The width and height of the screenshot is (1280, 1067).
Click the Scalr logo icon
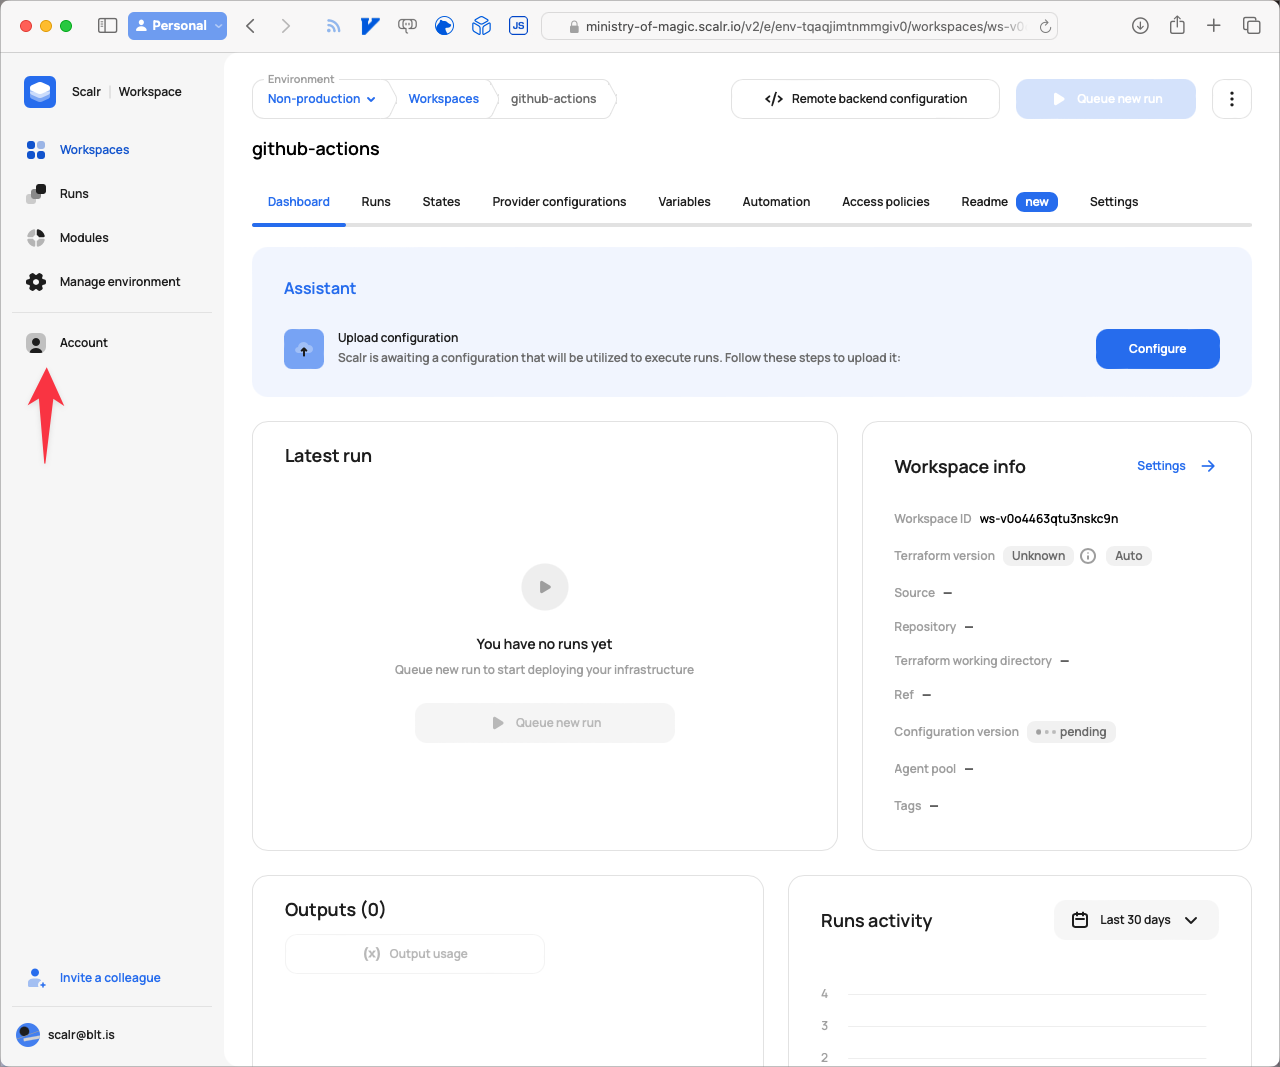(40, 92)
